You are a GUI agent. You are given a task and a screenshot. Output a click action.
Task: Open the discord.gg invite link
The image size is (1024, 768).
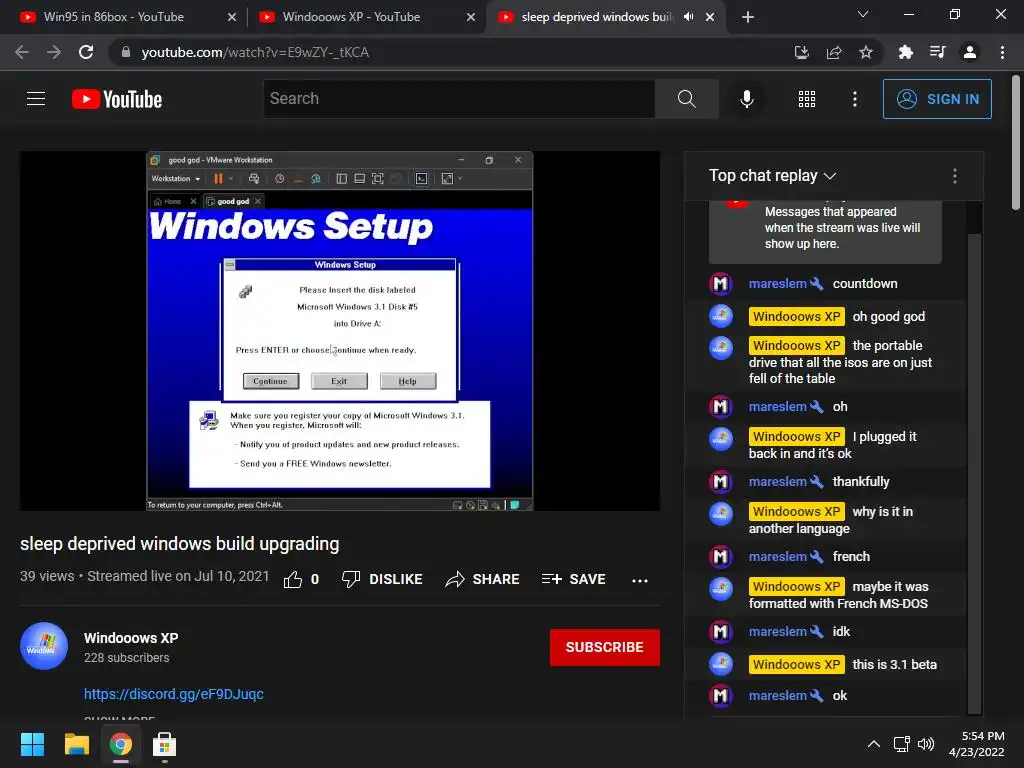(x=174, y=694)
